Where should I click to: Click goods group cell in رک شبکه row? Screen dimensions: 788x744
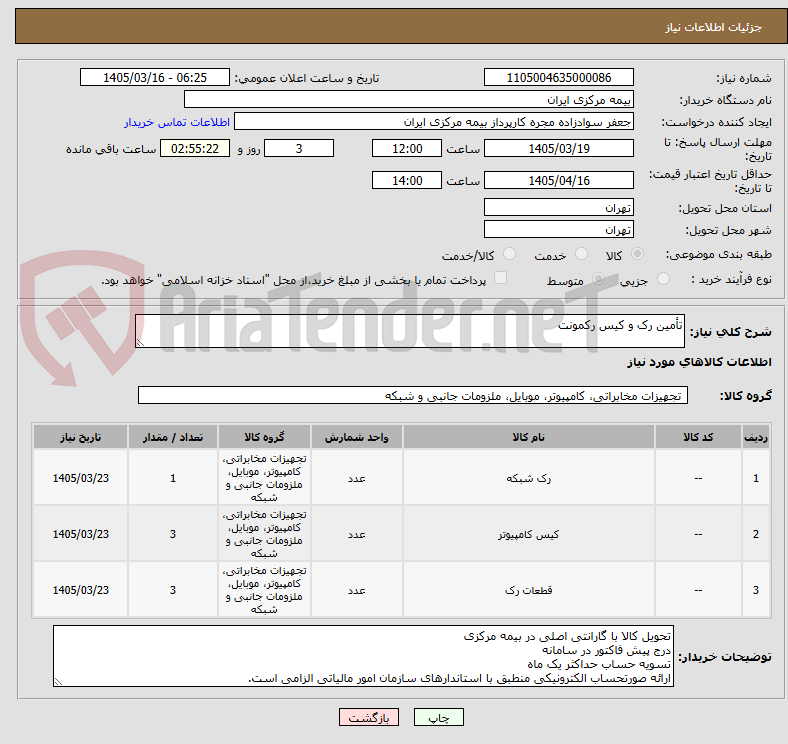point(264,478)
